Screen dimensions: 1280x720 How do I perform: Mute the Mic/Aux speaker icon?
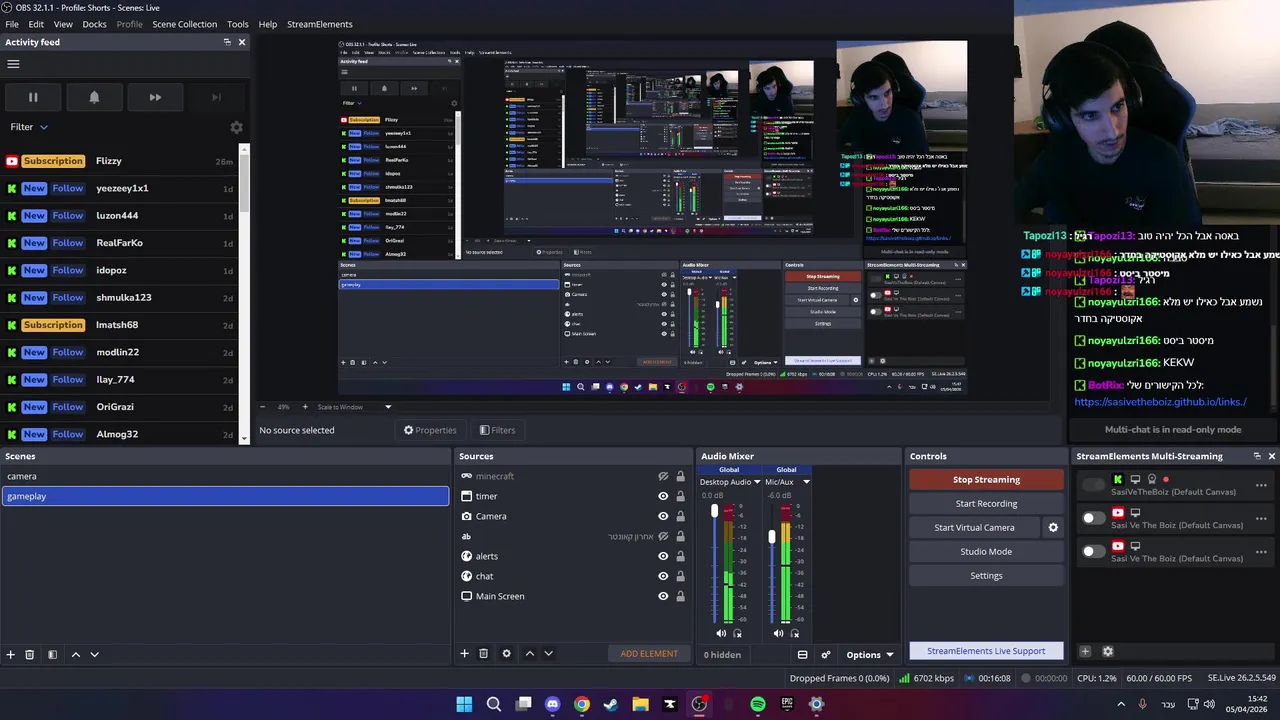[778, 633]
